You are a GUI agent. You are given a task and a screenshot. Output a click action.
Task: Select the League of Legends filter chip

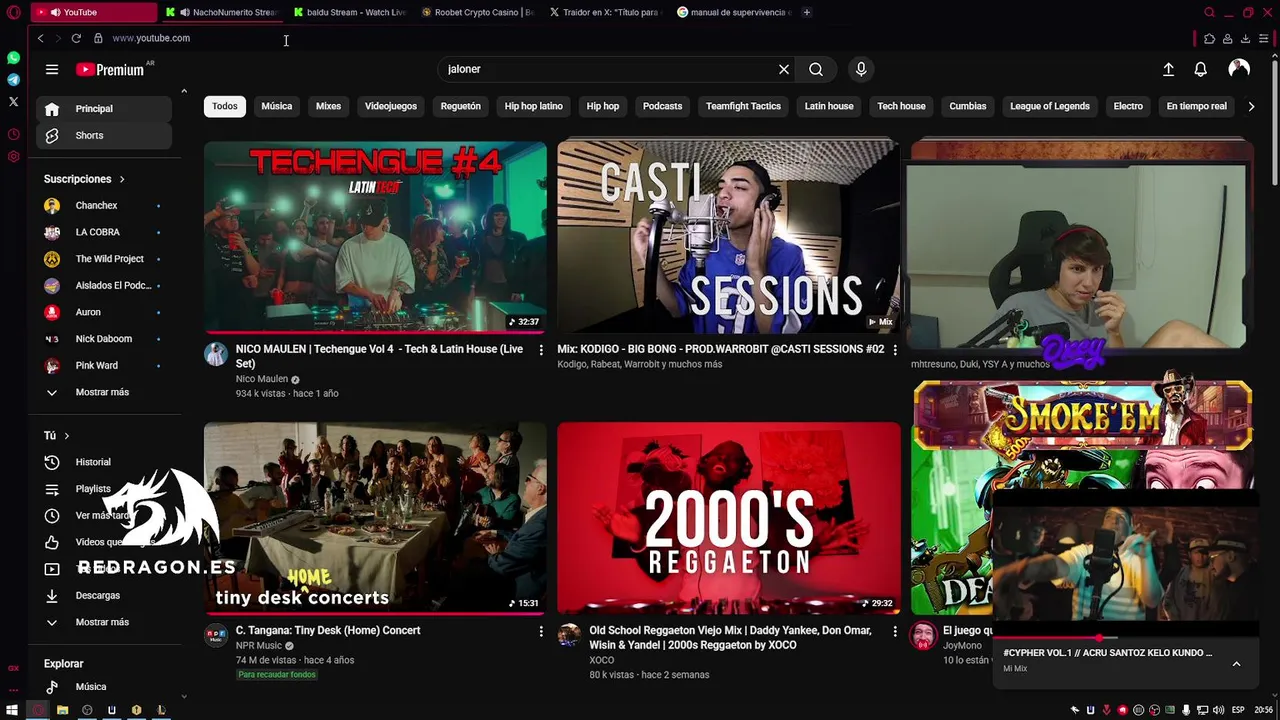tap(1050, 106)
